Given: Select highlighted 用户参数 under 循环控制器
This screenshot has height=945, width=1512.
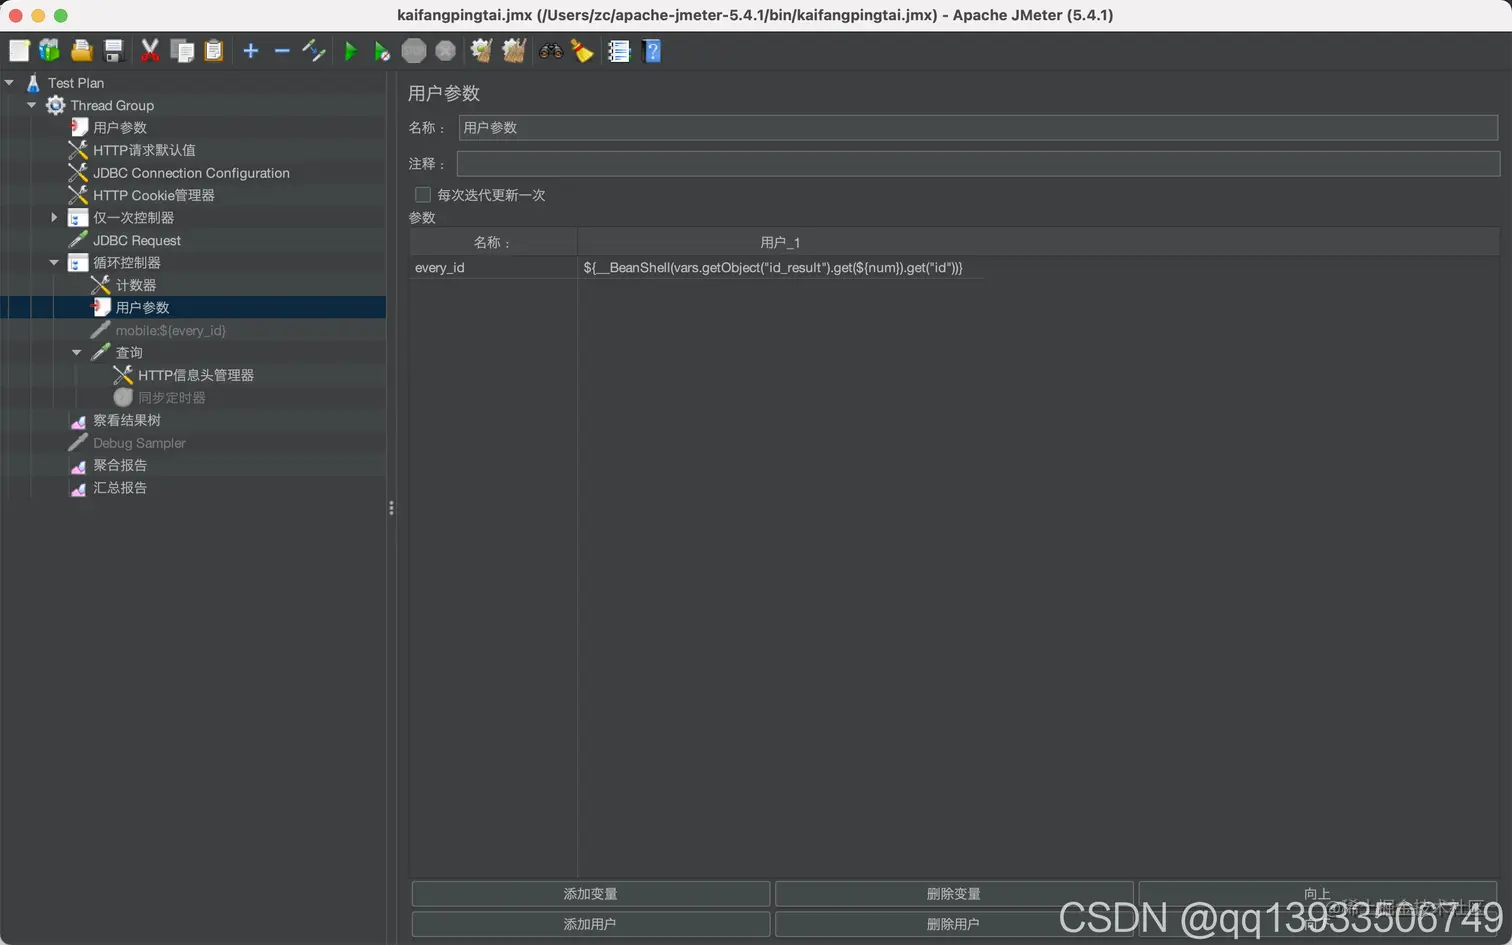Looking at the screenshot, I should click(142, 307).
